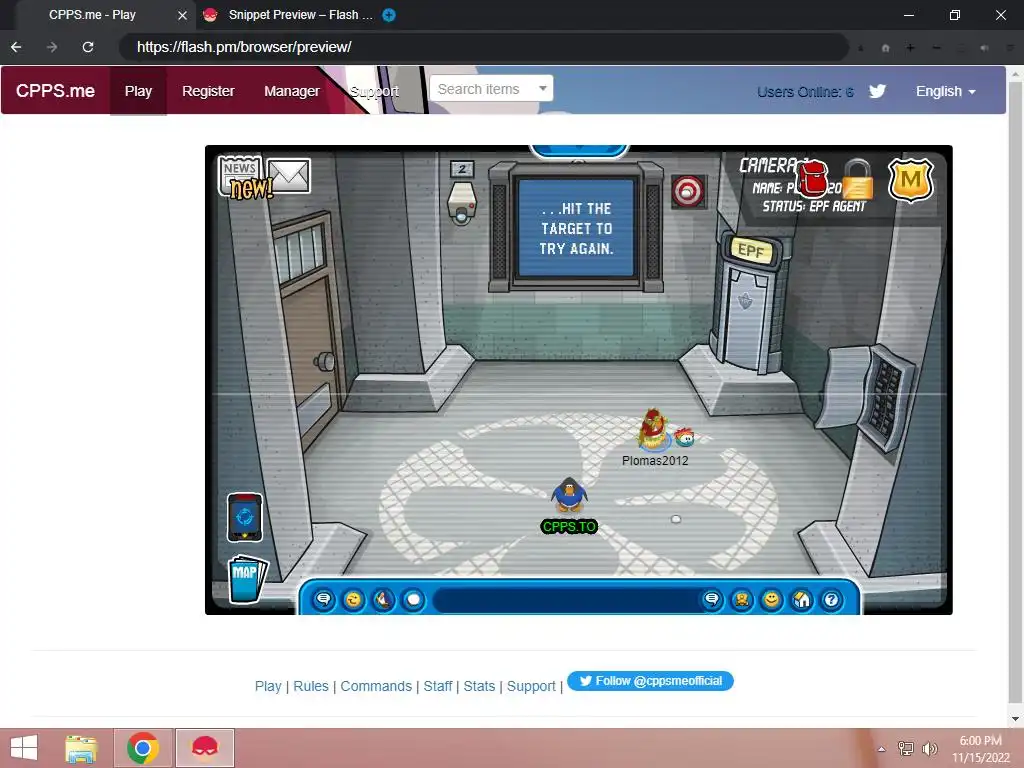This screenshot has height=768, width=1024.
Task: Go to igloo house icon
Action: pos(802,599)
